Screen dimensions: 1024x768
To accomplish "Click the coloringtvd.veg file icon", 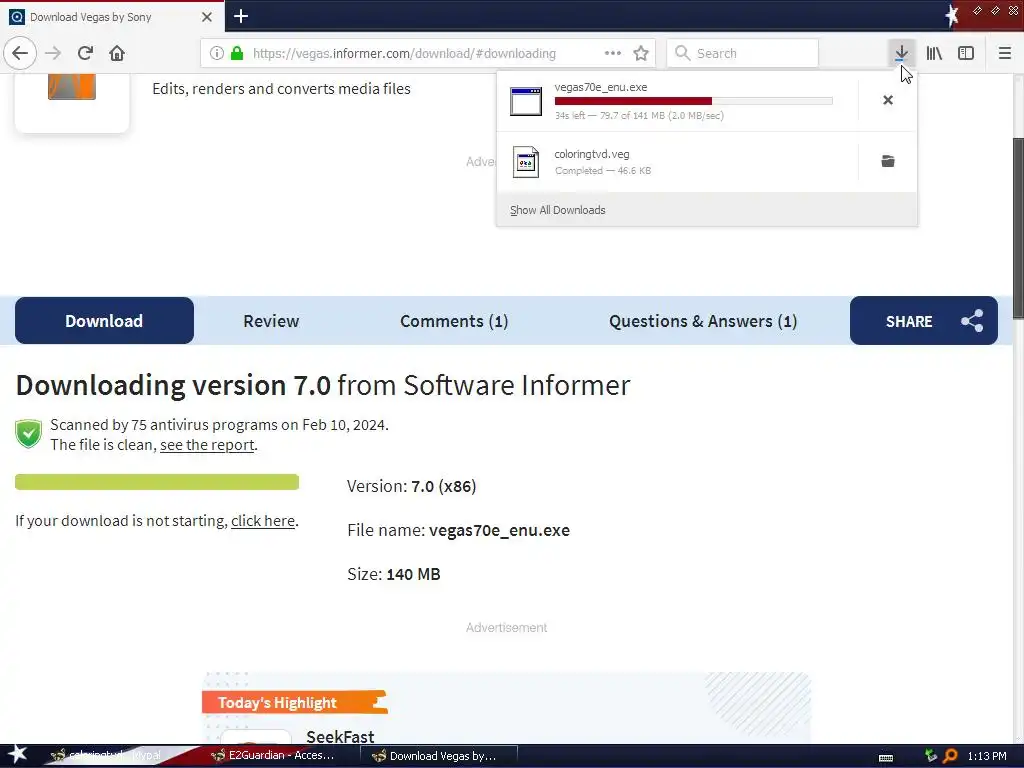I will click(526, 162).
